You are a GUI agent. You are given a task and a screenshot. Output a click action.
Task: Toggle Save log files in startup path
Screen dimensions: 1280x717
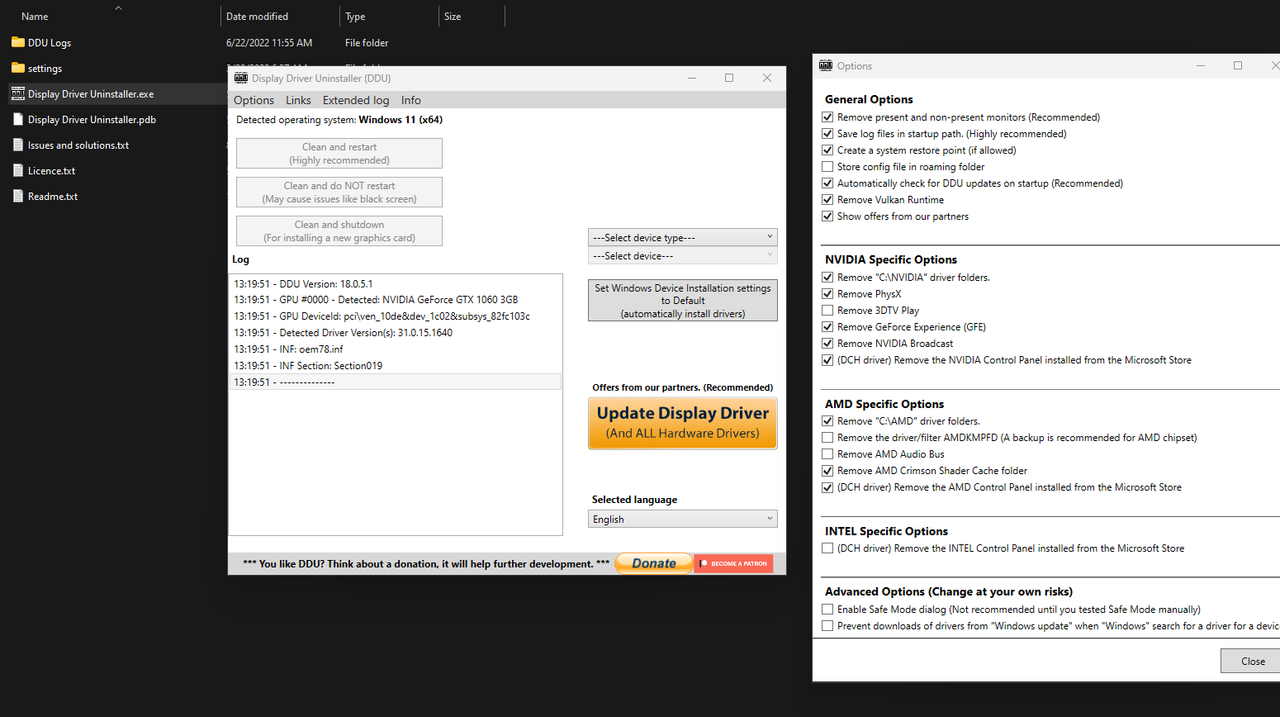point(827,134)
